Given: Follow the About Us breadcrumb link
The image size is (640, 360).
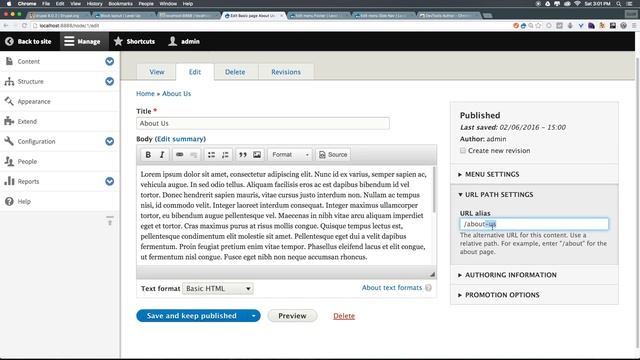Looking at the screenshot, I should 176,93.
